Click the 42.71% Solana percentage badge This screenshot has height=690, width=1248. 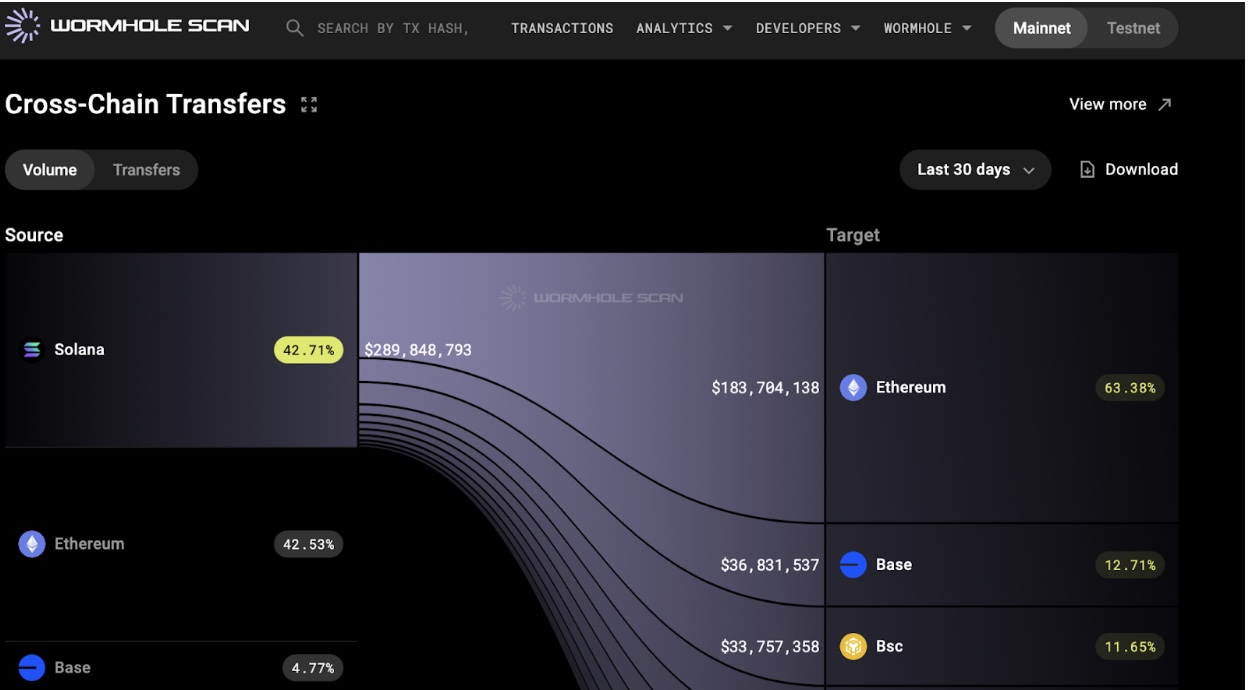(309, 350)
